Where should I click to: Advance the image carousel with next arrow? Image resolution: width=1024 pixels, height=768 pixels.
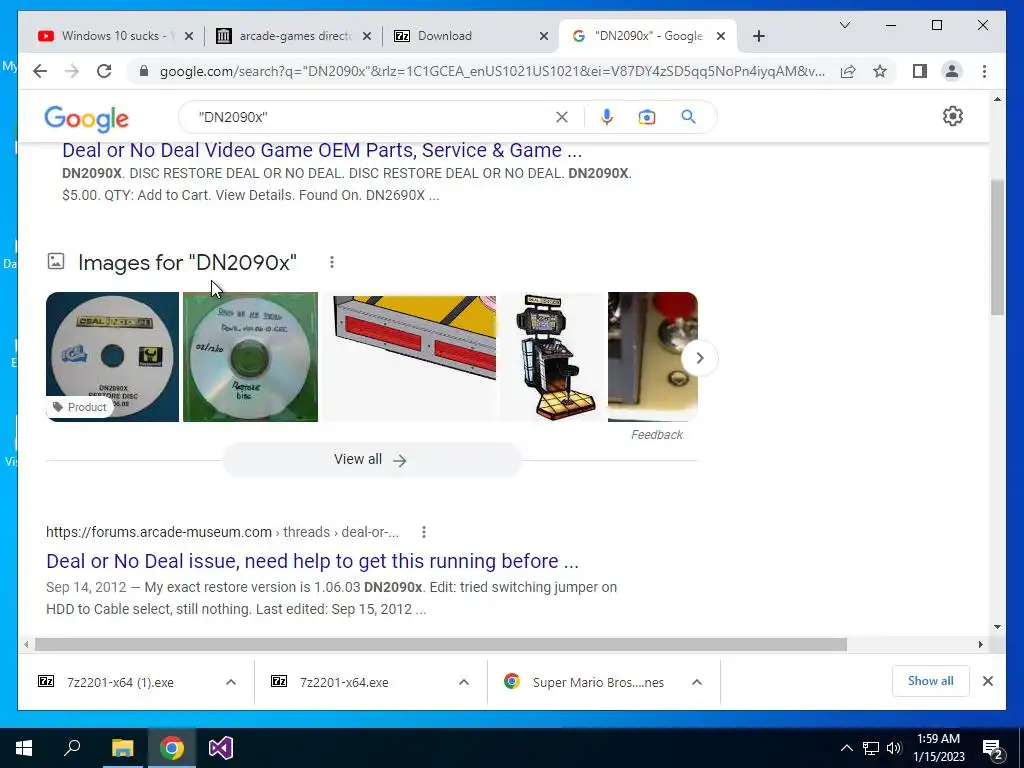pyautogui.click(x=699, y=358)
